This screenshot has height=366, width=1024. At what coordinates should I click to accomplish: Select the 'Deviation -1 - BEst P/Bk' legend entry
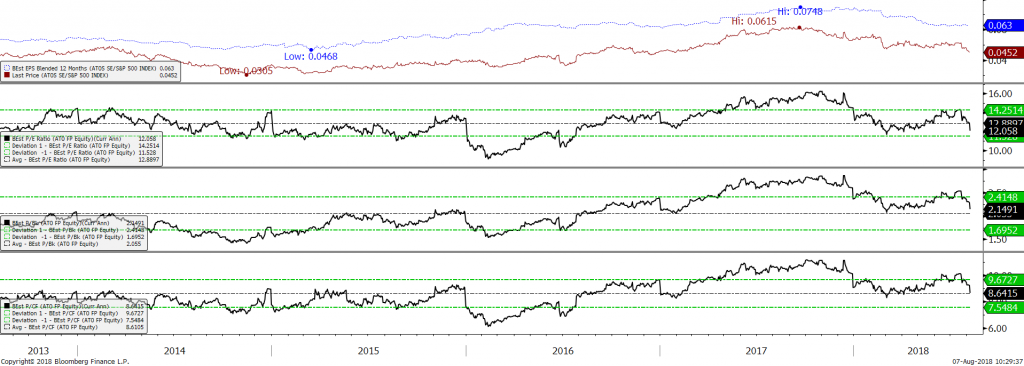tap(74, 237)
